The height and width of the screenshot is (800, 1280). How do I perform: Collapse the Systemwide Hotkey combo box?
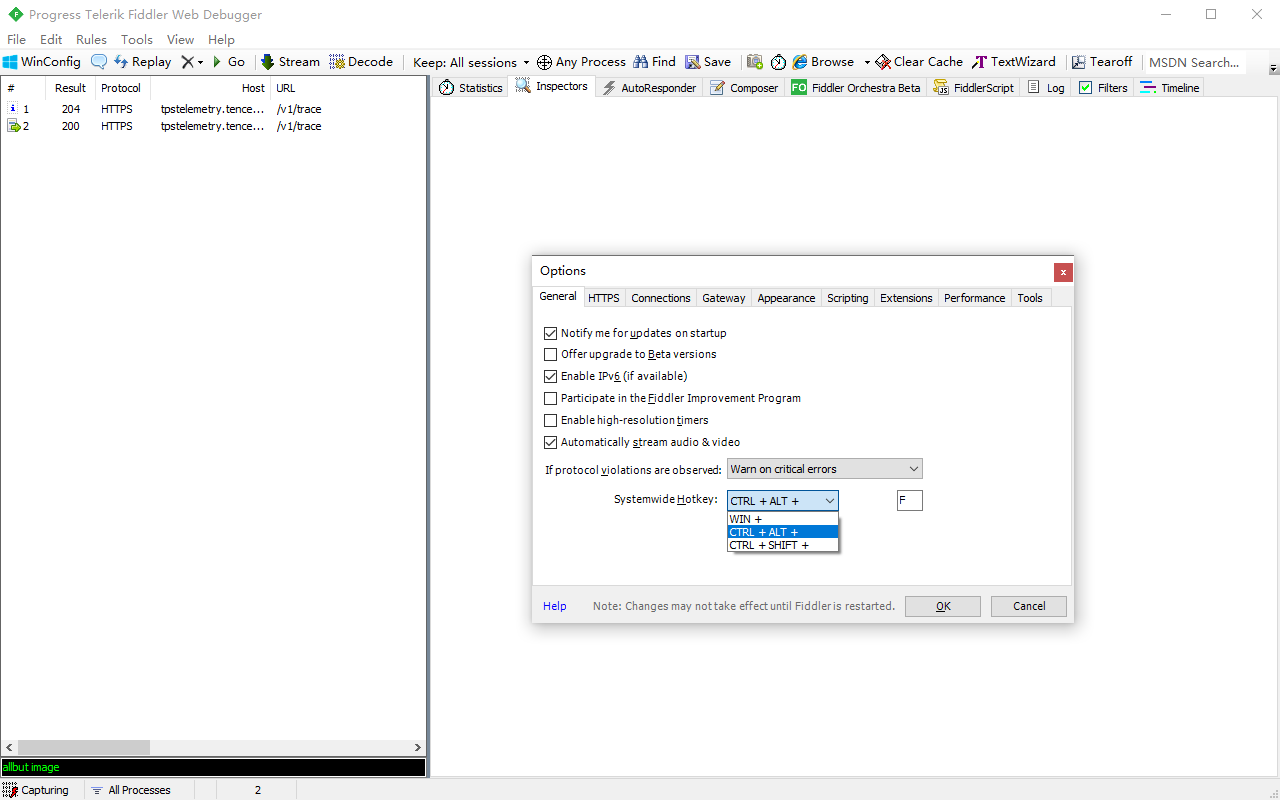(782, 501)
